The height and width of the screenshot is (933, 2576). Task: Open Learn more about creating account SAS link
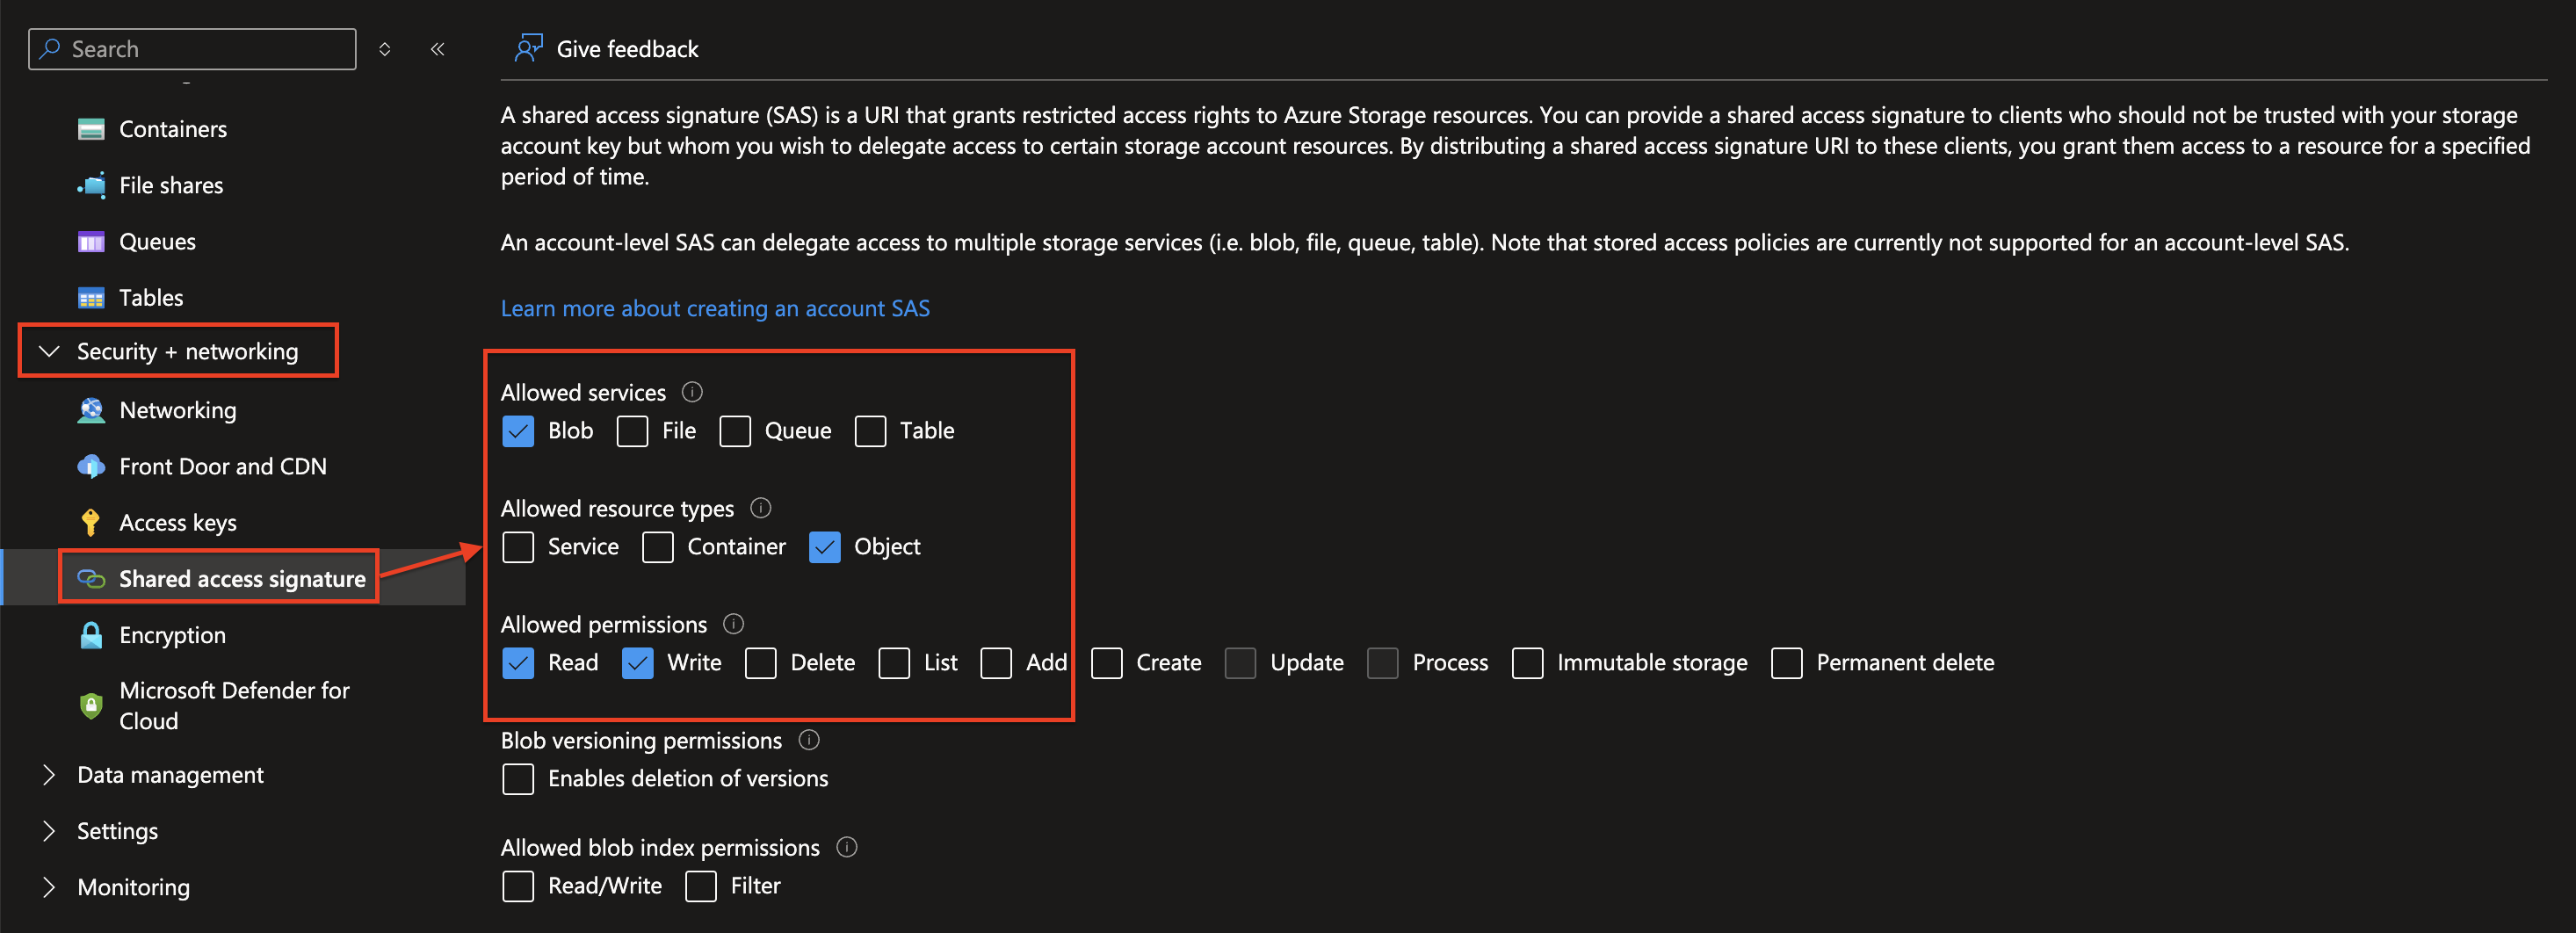[714, 309]
